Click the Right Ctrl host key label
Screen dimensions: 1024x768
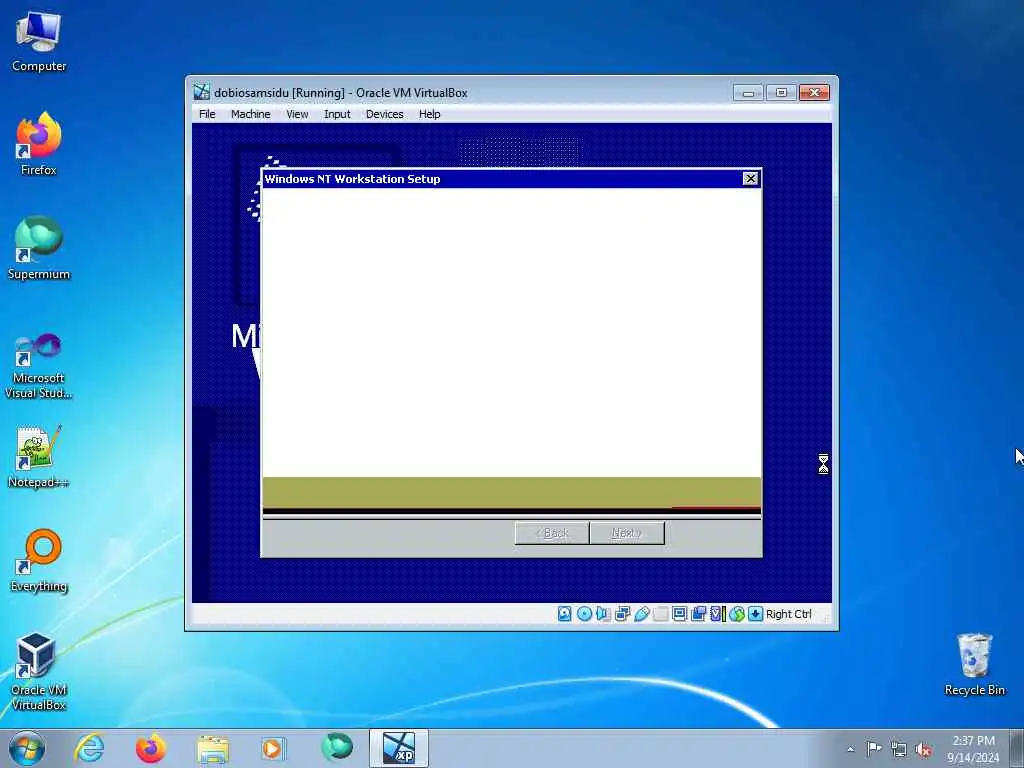point(788,614)
